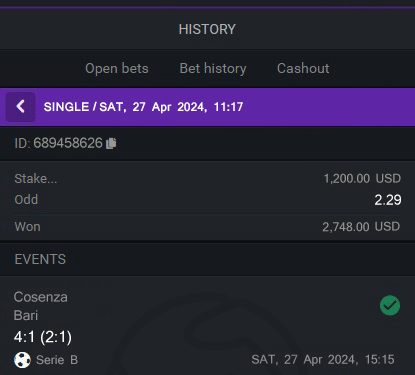Copy the bet ID with the clipboard icon

111,143
